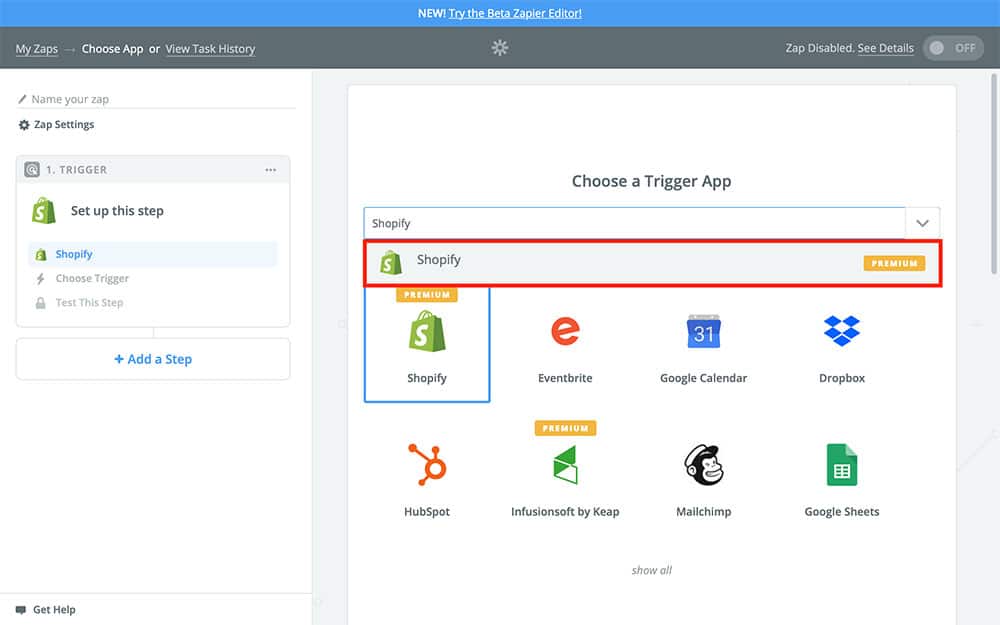Screen dimensions: 1000x625
Task: Open the trigger step three-dot menu
Action: [270, 170]
